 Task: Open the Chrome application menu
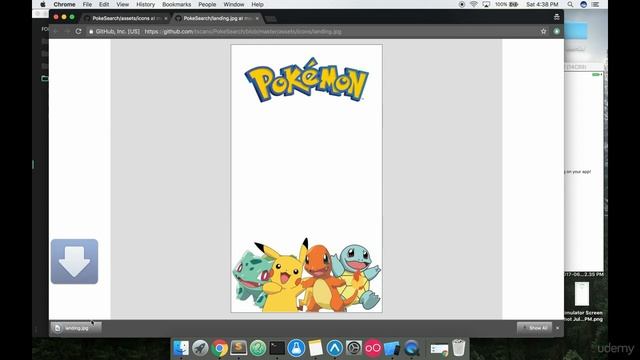pos(64,4)
